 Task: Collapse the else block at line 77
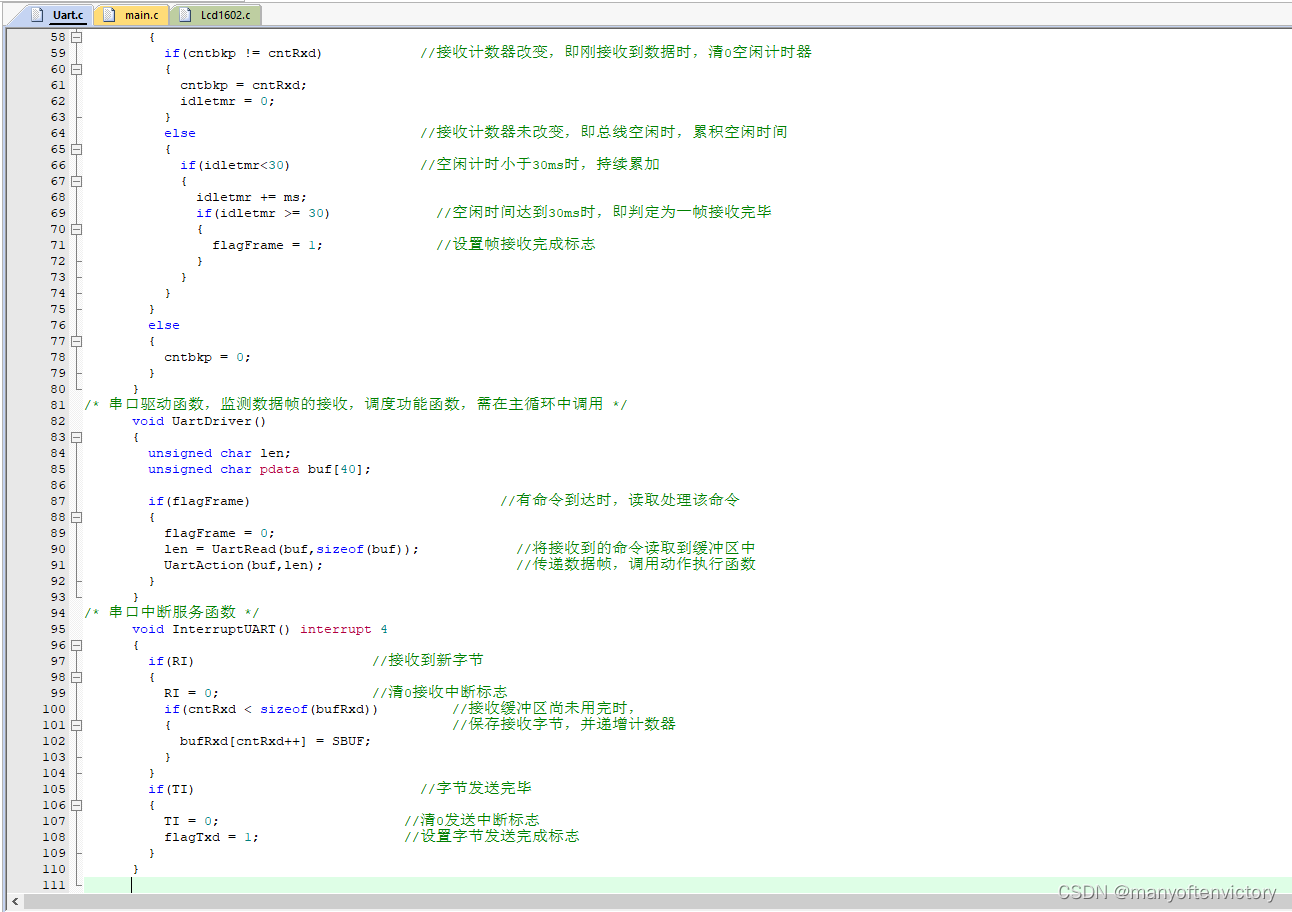coord(77,341)
